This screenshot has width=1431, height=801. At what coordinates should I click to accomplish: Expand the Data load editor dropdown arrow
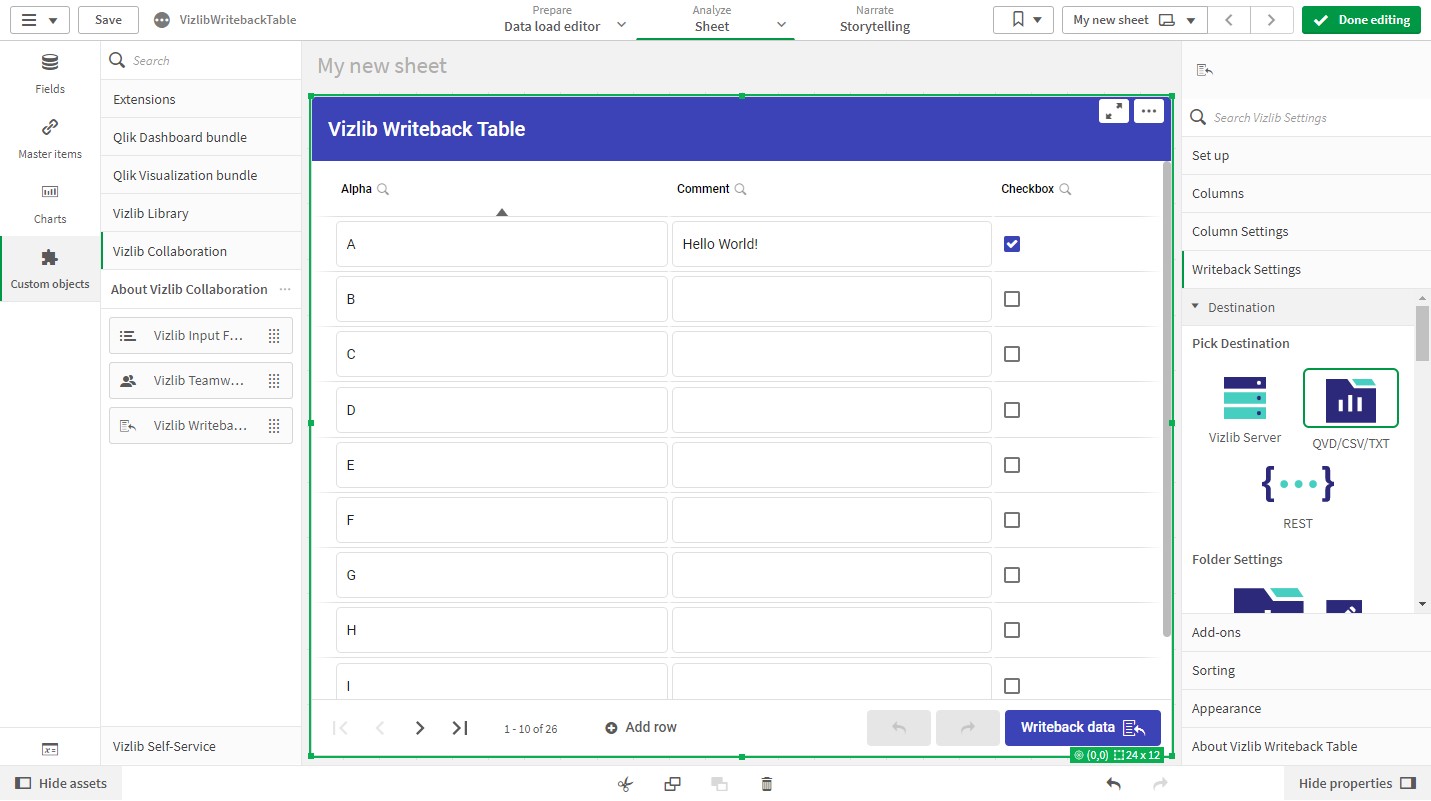click(x=621, y=25)
